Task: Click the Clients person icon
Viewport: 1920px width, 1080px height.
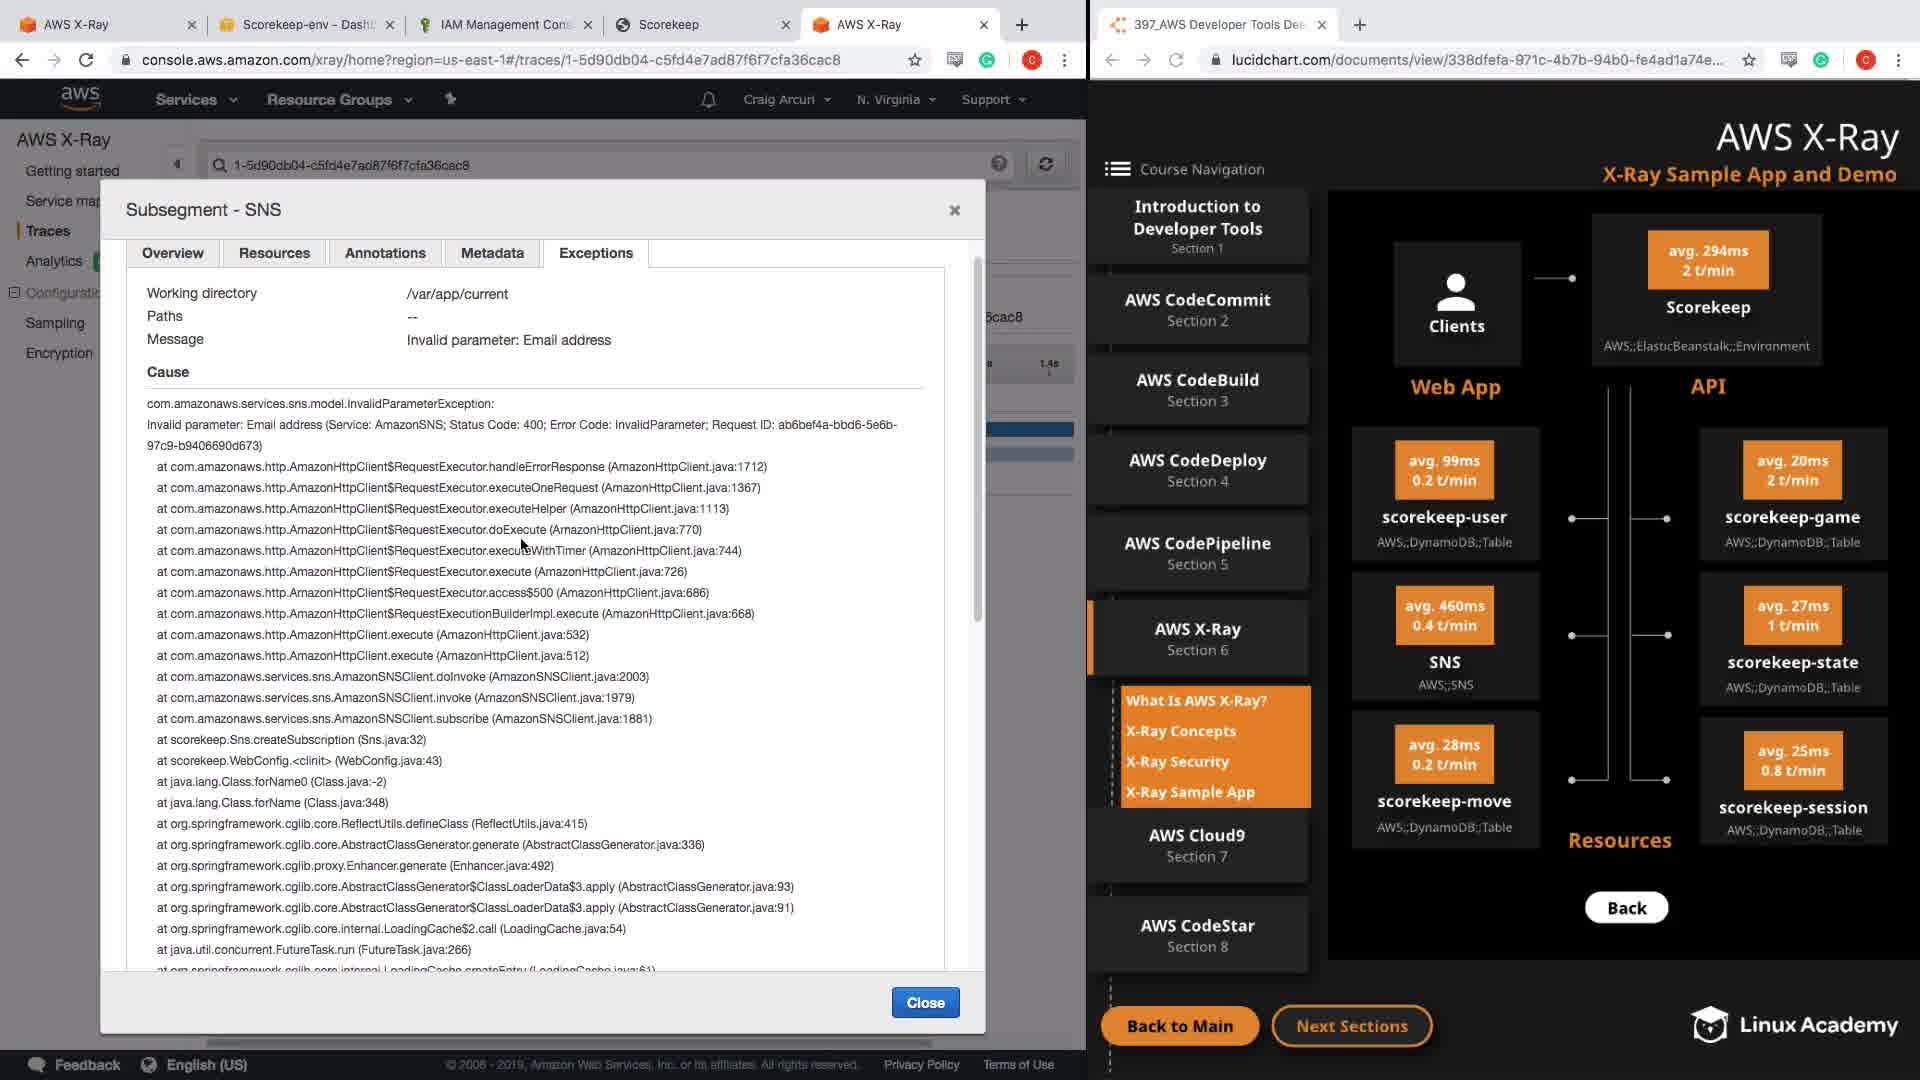Action: click(x=1456, y=293)
